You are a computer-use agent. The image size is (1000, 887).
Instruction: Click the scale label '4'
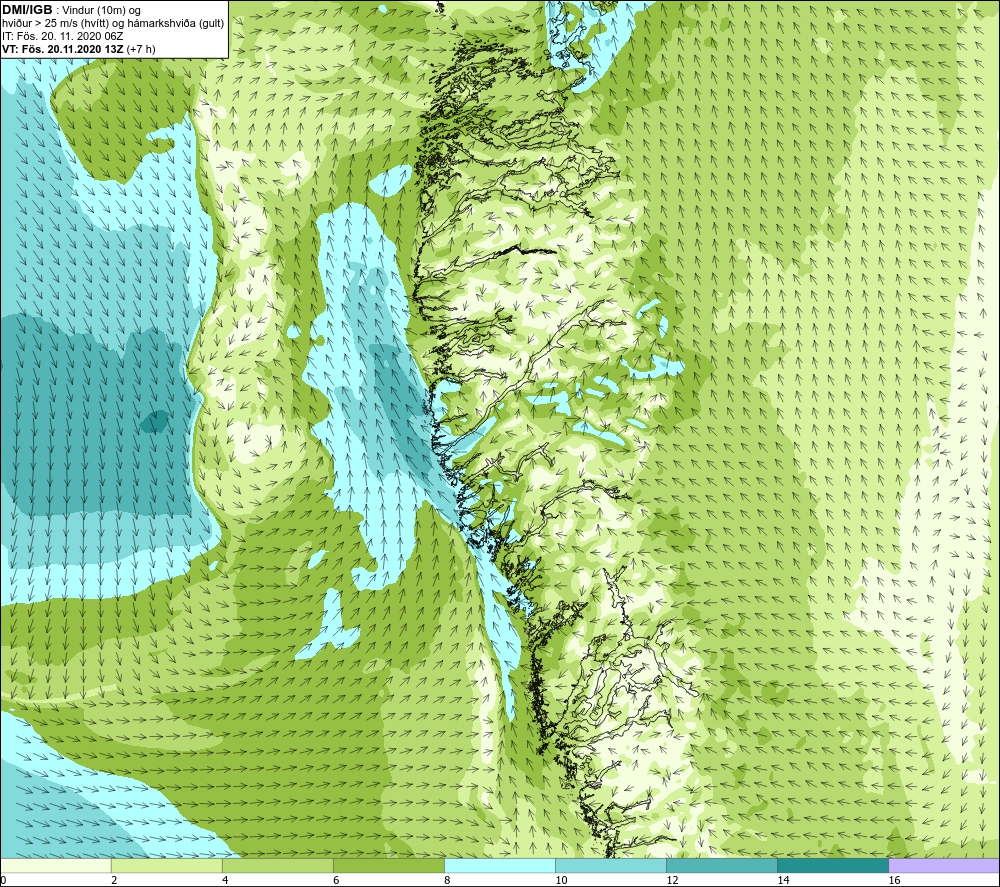click(225, 880)
